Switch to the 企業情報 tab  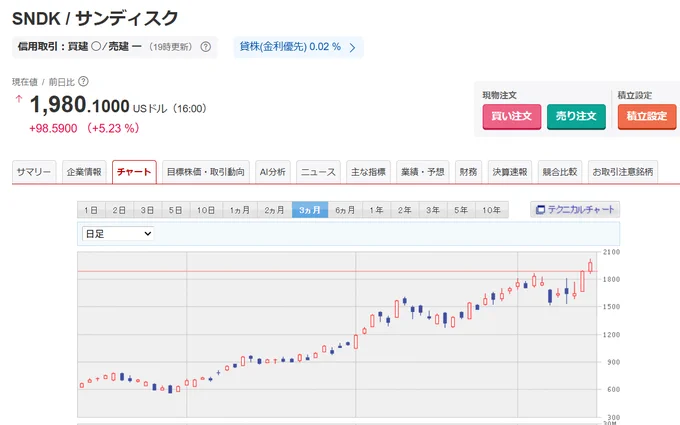click(84, 172)
